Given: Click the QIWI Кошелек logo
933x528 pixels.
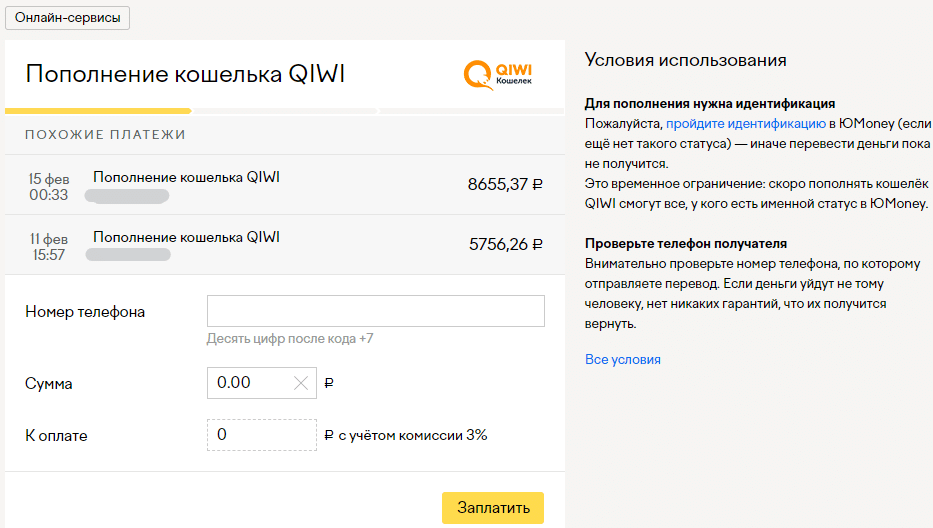Looking at the screenshot, I should coord(497,75).
